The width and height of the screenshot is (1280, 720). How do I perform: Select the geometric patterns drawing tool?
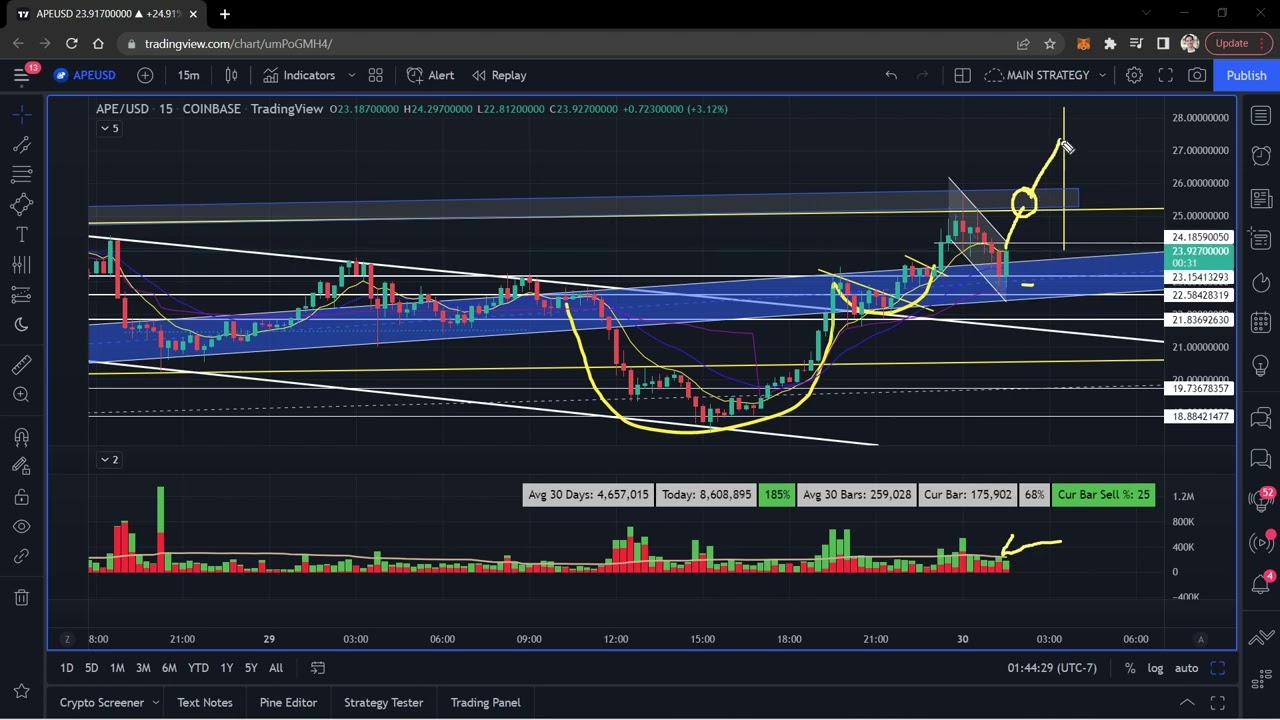coord(21,205)
